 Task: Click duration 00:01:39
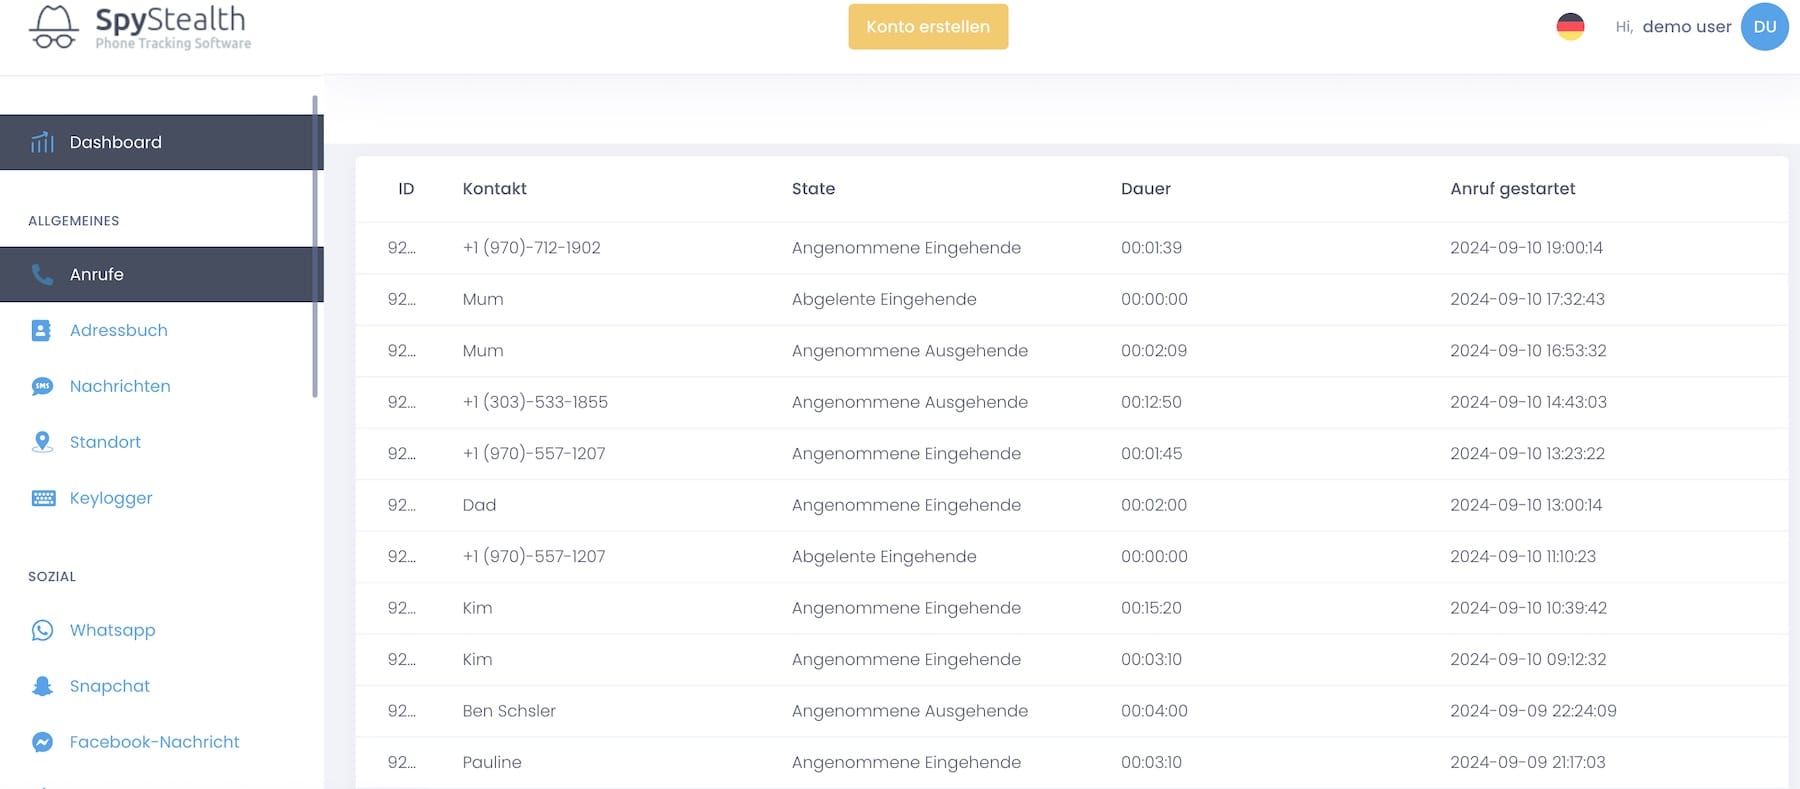pos(1151,248)
